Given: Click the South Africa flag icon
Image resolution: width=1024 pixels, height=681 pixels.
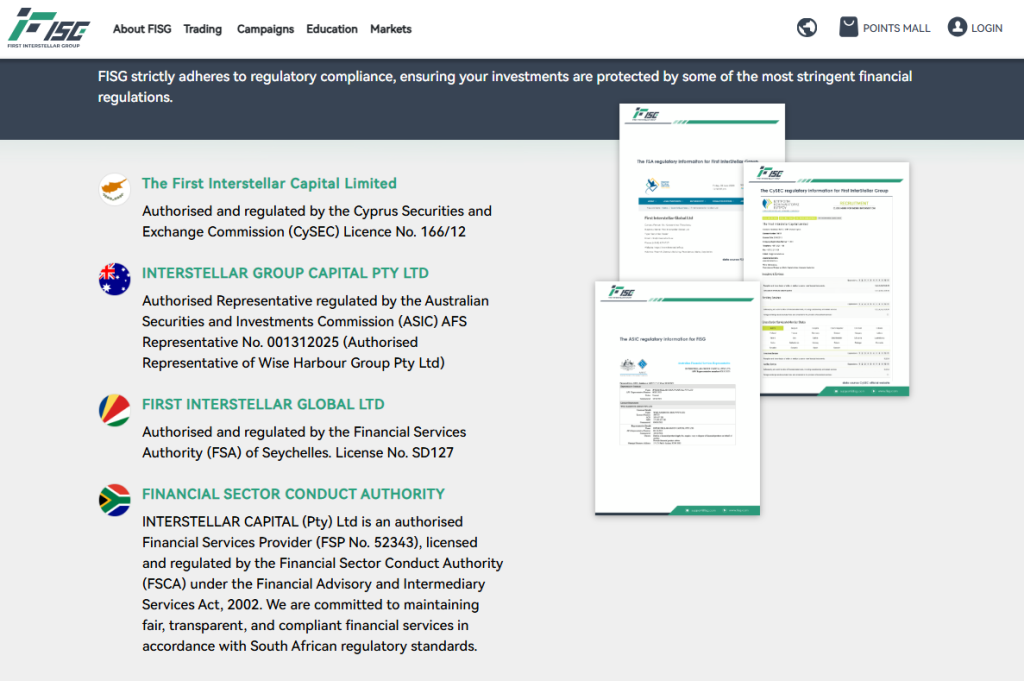Looking at the screenshot, I should pyautogui.click(x=115, y=500).
